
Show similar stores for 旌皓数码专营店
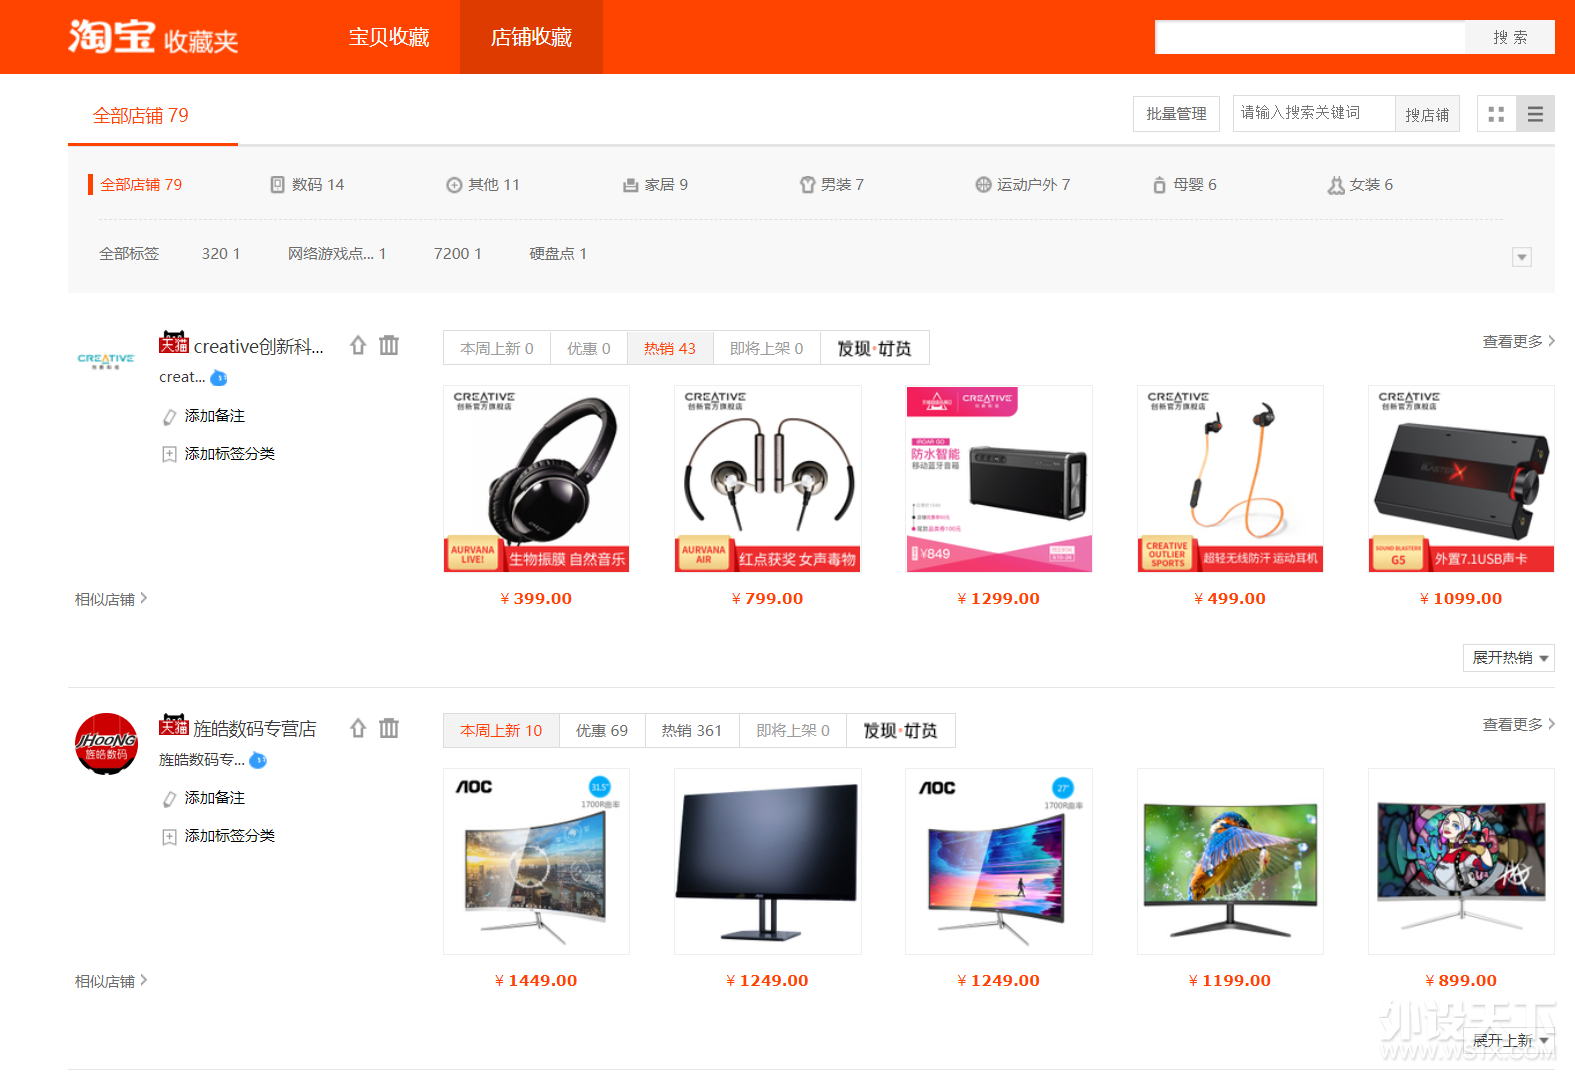click(x=111, y=981)
